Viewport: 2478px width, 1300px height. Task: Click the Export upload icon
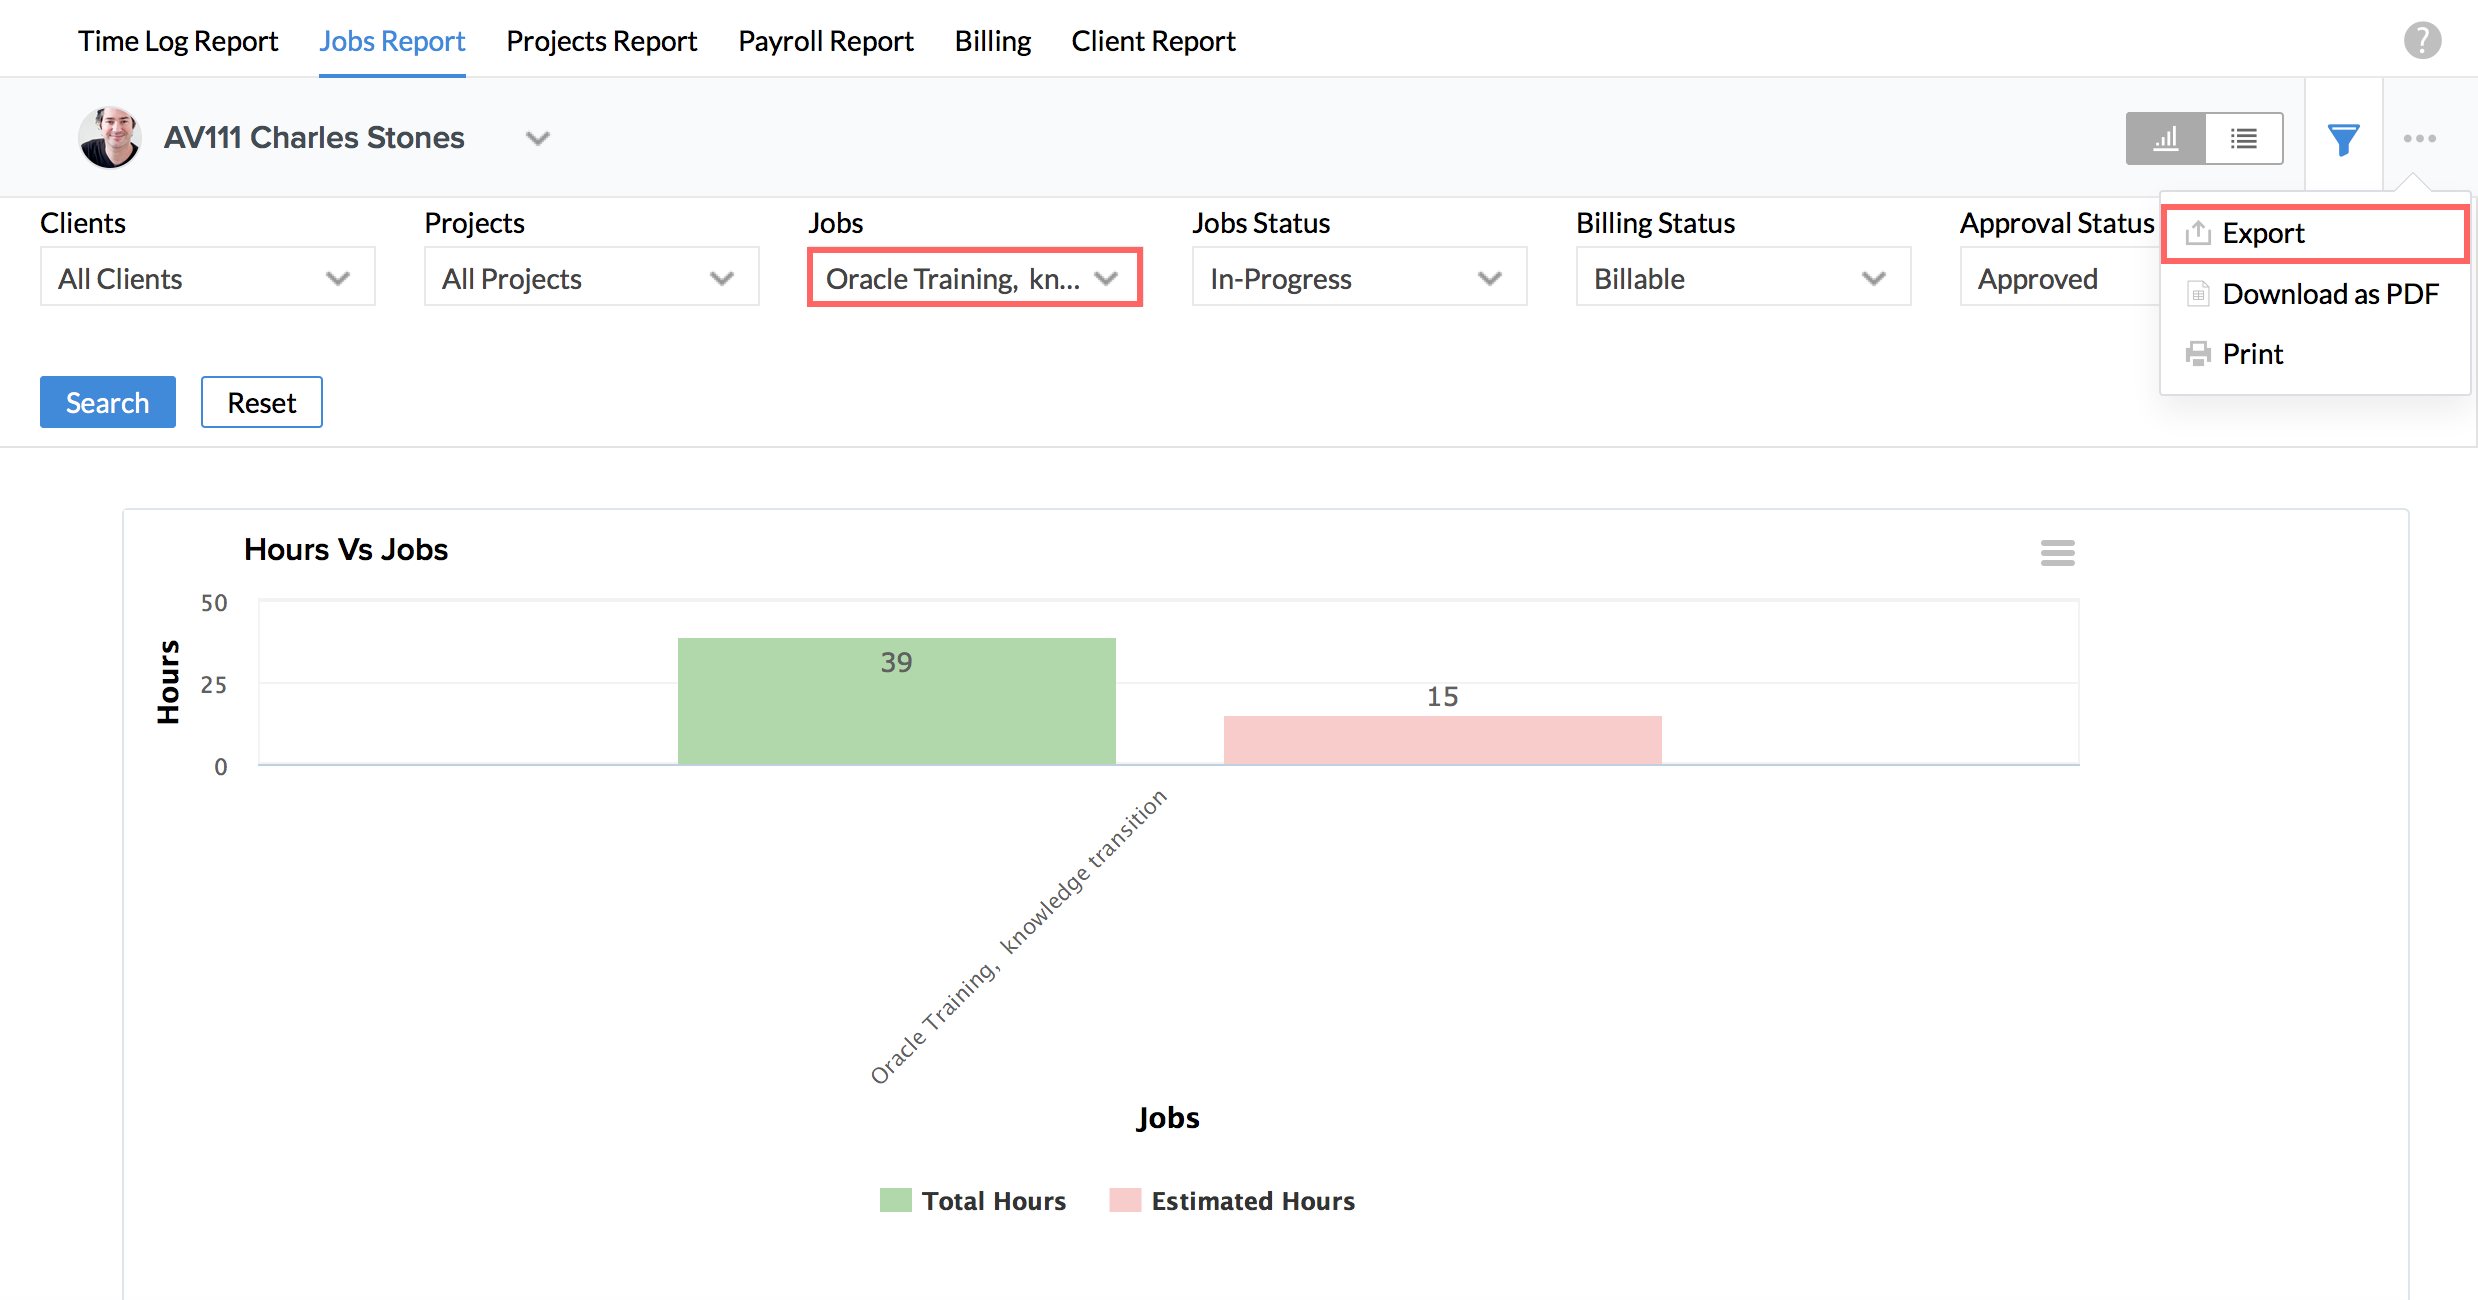point(2198,233)
